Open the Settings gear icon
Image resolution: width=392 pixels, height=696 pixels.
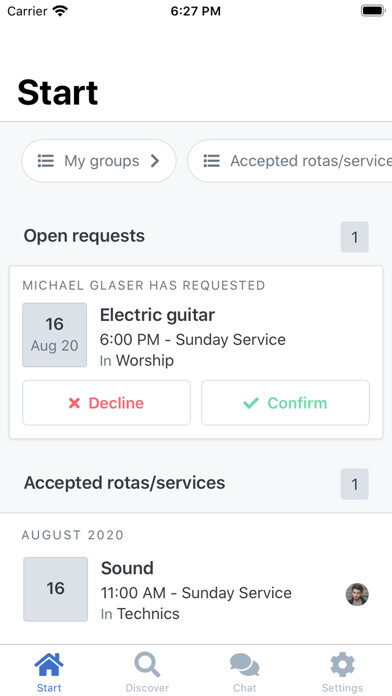coord(342,665)
